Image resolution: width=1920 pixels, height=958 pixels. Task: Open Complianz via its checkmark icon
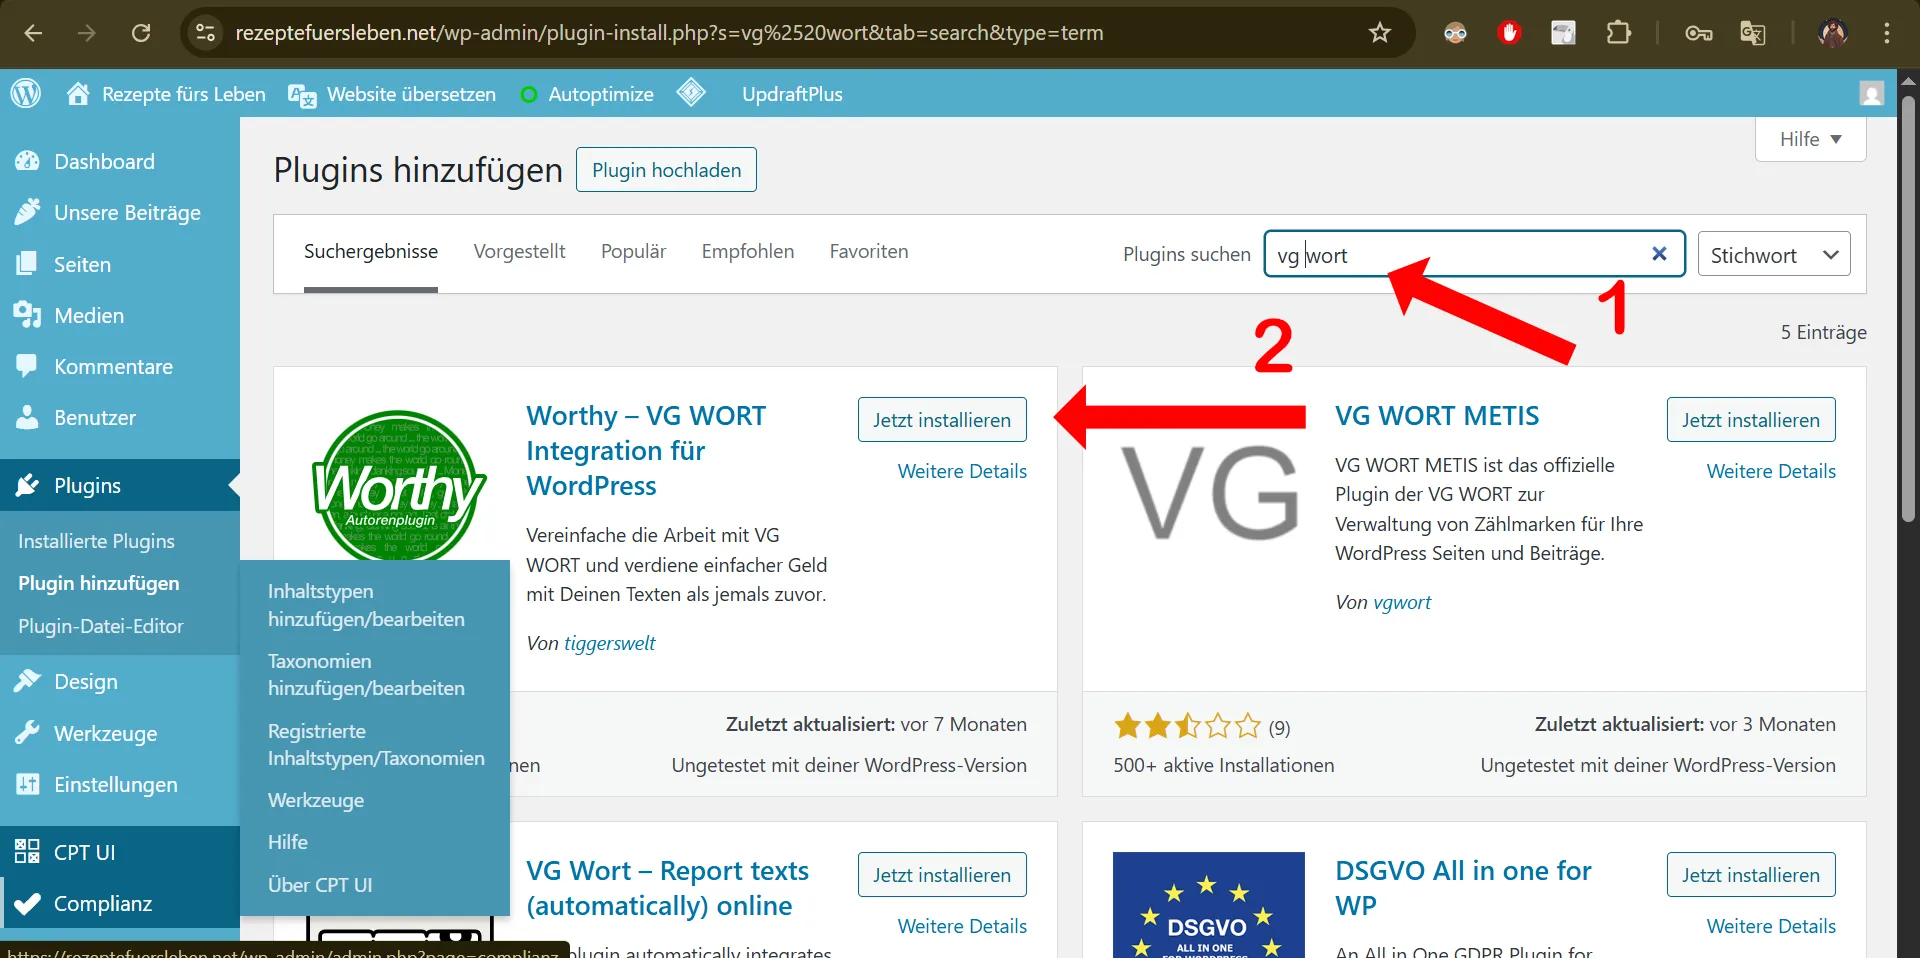tap(27, 903)
